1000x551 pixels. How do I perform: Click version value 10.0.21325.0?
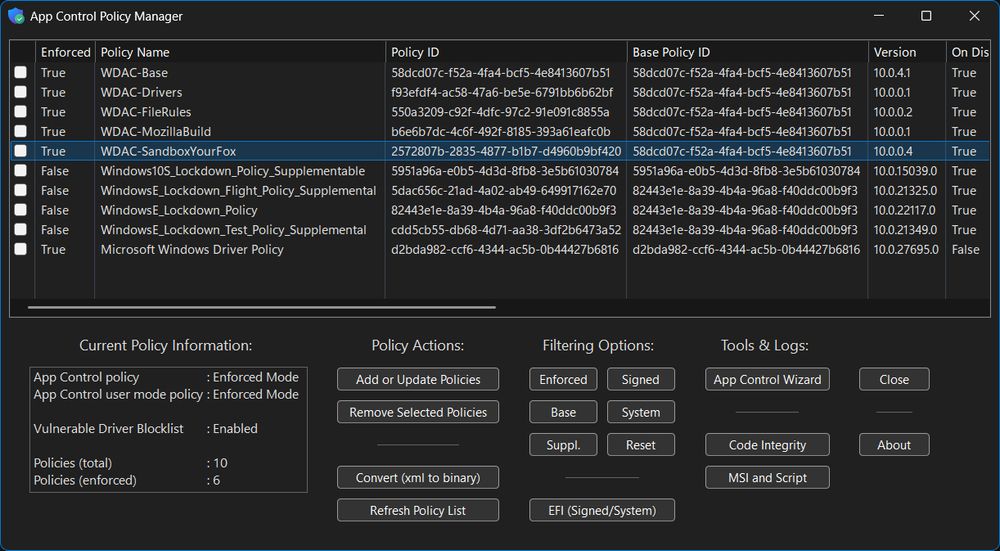[905, 191]
